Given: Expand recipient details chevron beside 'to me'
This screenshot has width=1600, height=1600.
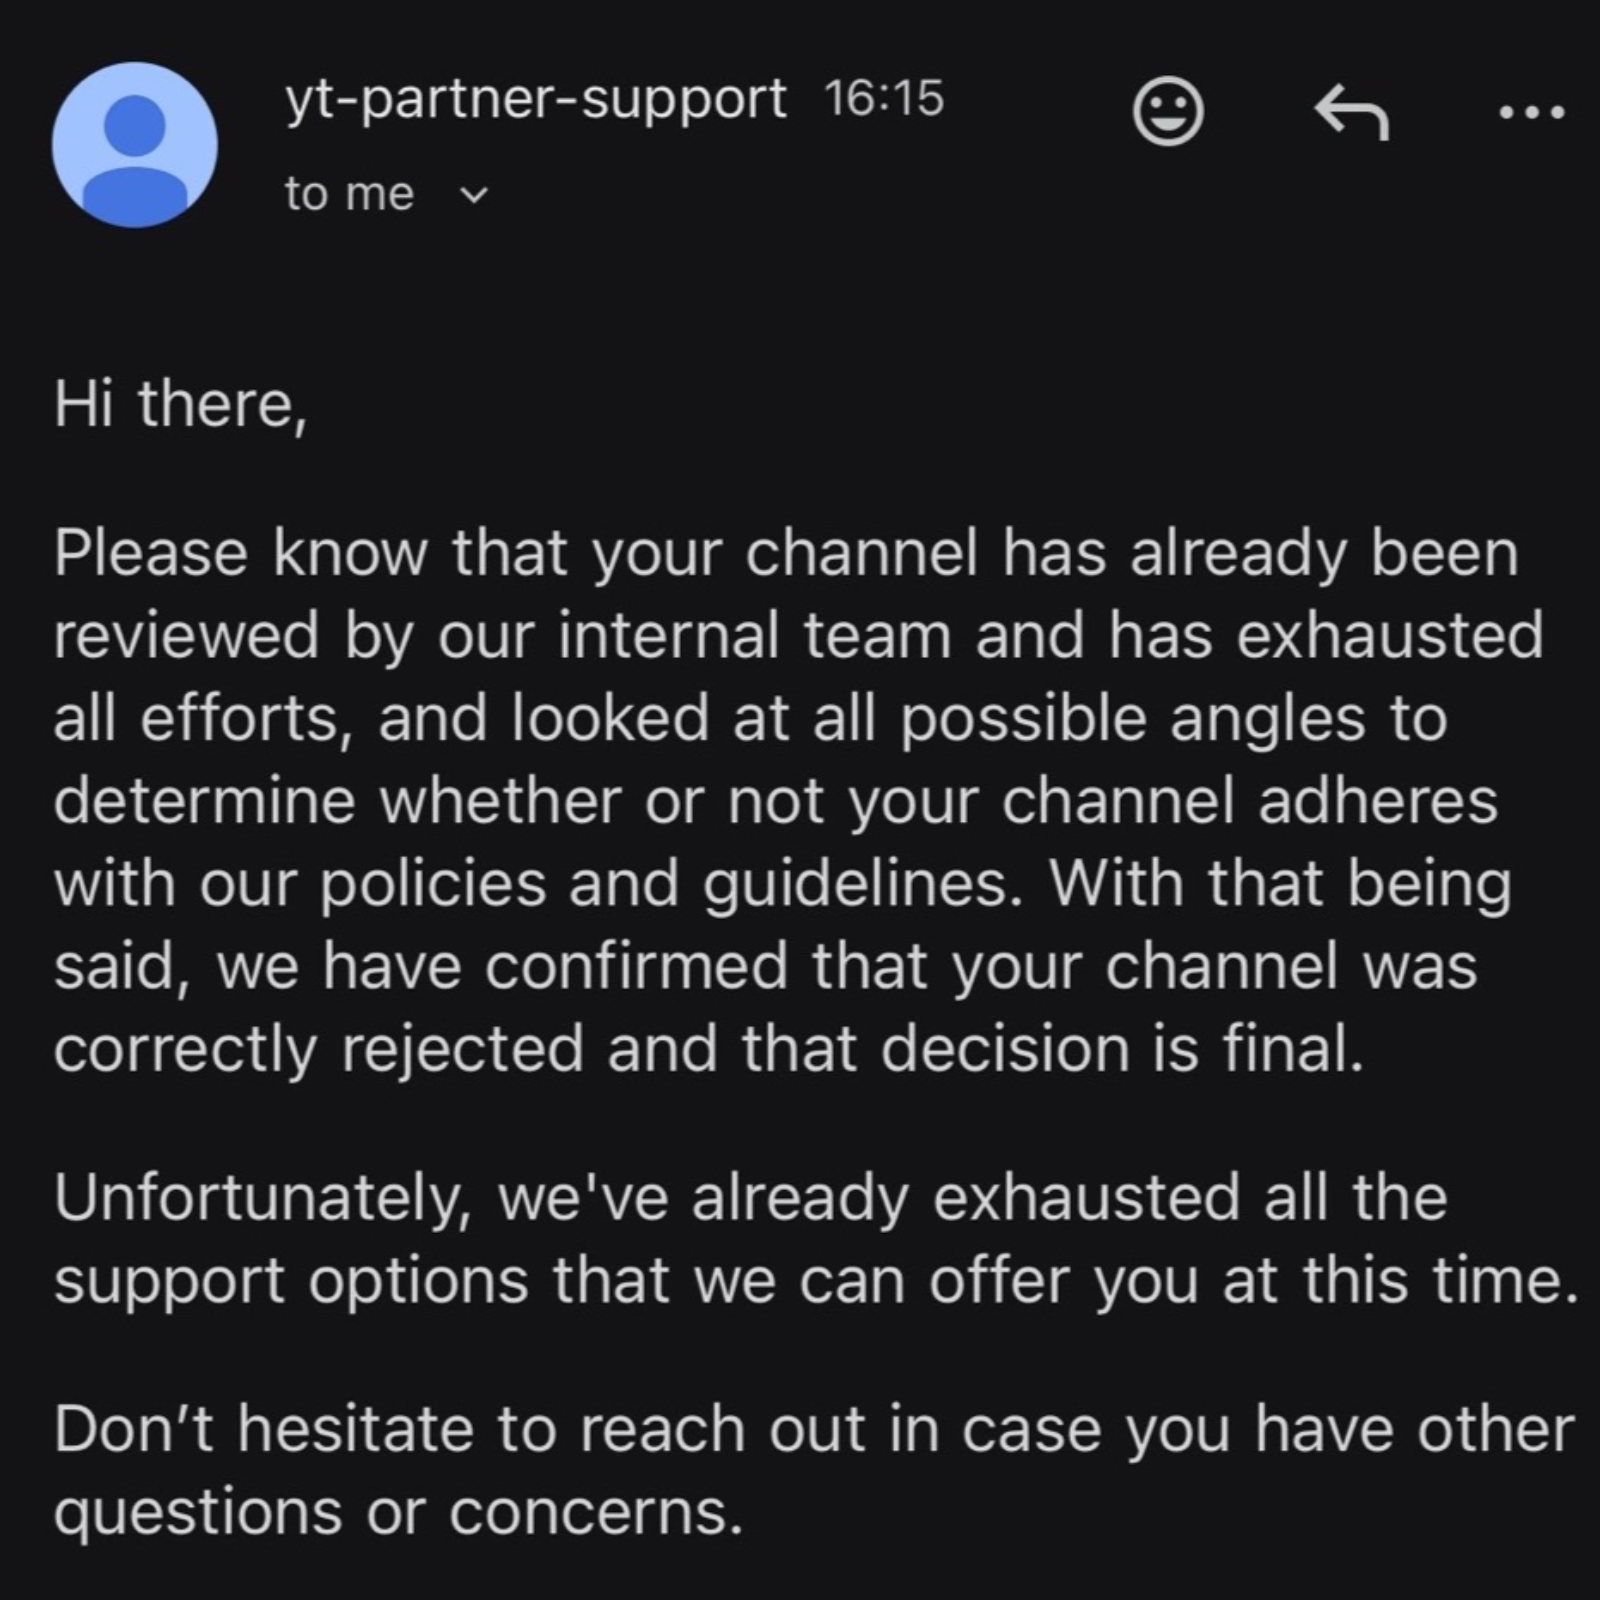Looking at the screenshot, I should [477, 195].
